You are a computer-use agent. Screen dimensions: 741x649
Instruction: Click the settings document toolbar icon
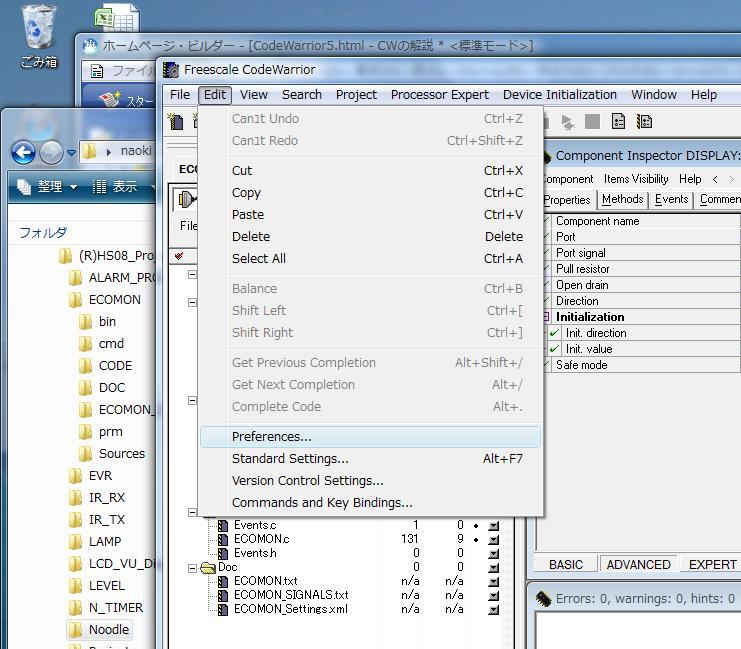(618, 121)
